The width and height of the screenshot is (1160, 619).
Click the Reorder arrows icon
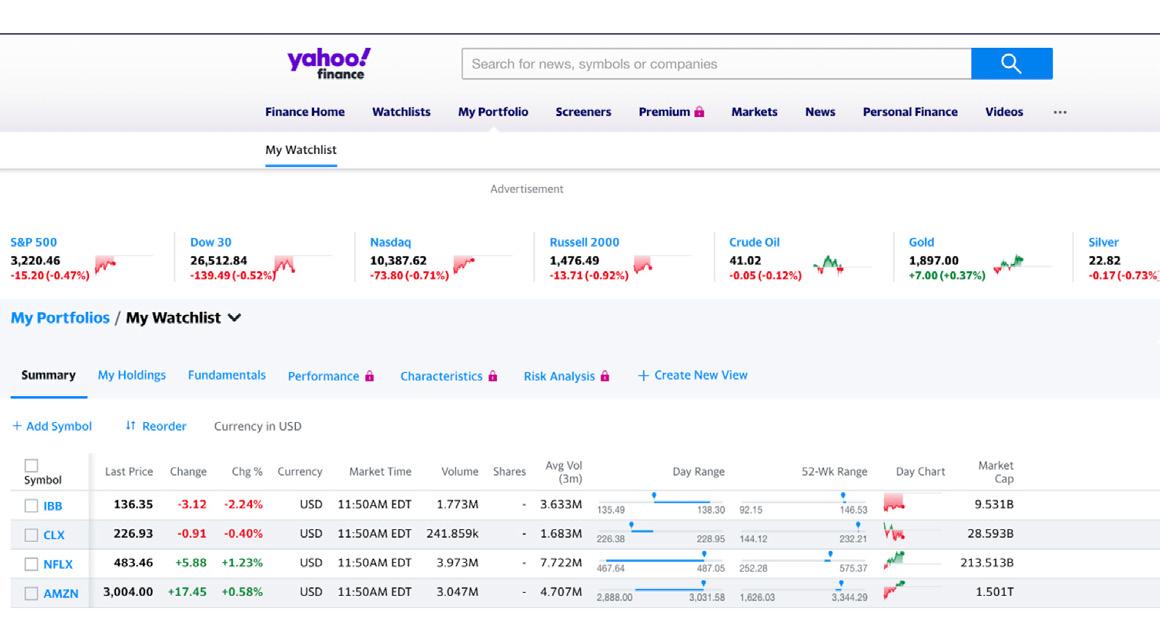(130, 425)
